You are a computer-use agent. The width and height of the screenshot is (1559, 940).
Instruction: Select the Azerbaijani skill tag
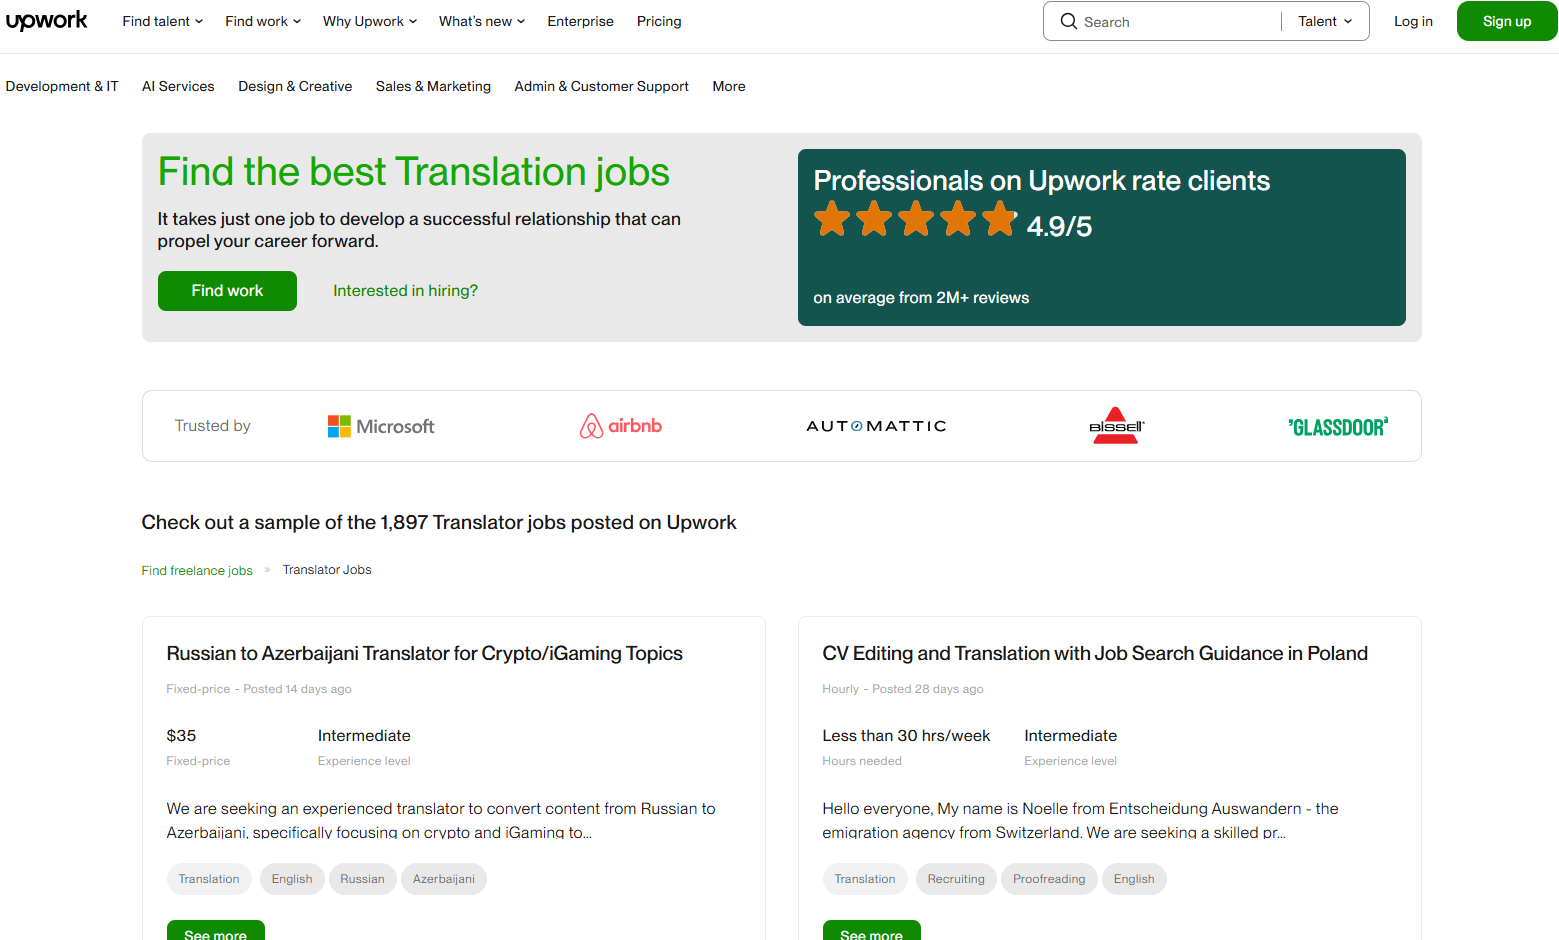(443, 879)
